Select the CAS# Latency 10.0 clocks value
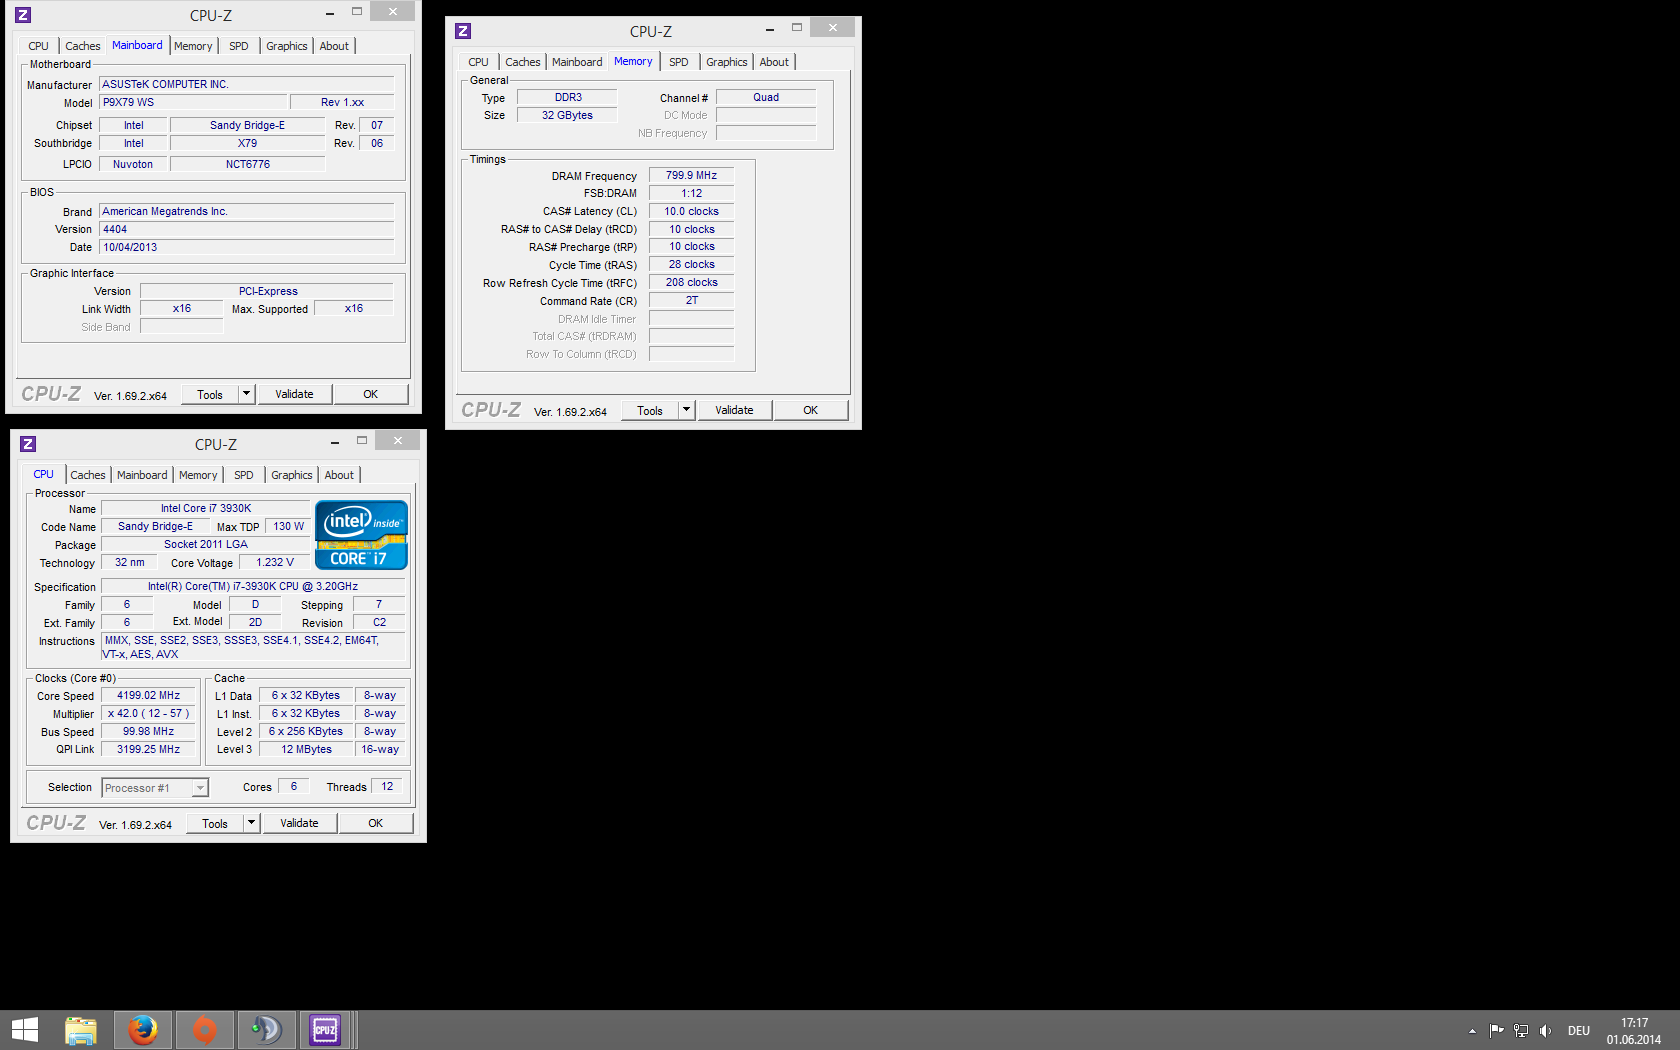This screenshot has width=1680, height=1050. (x=691, y=211)
